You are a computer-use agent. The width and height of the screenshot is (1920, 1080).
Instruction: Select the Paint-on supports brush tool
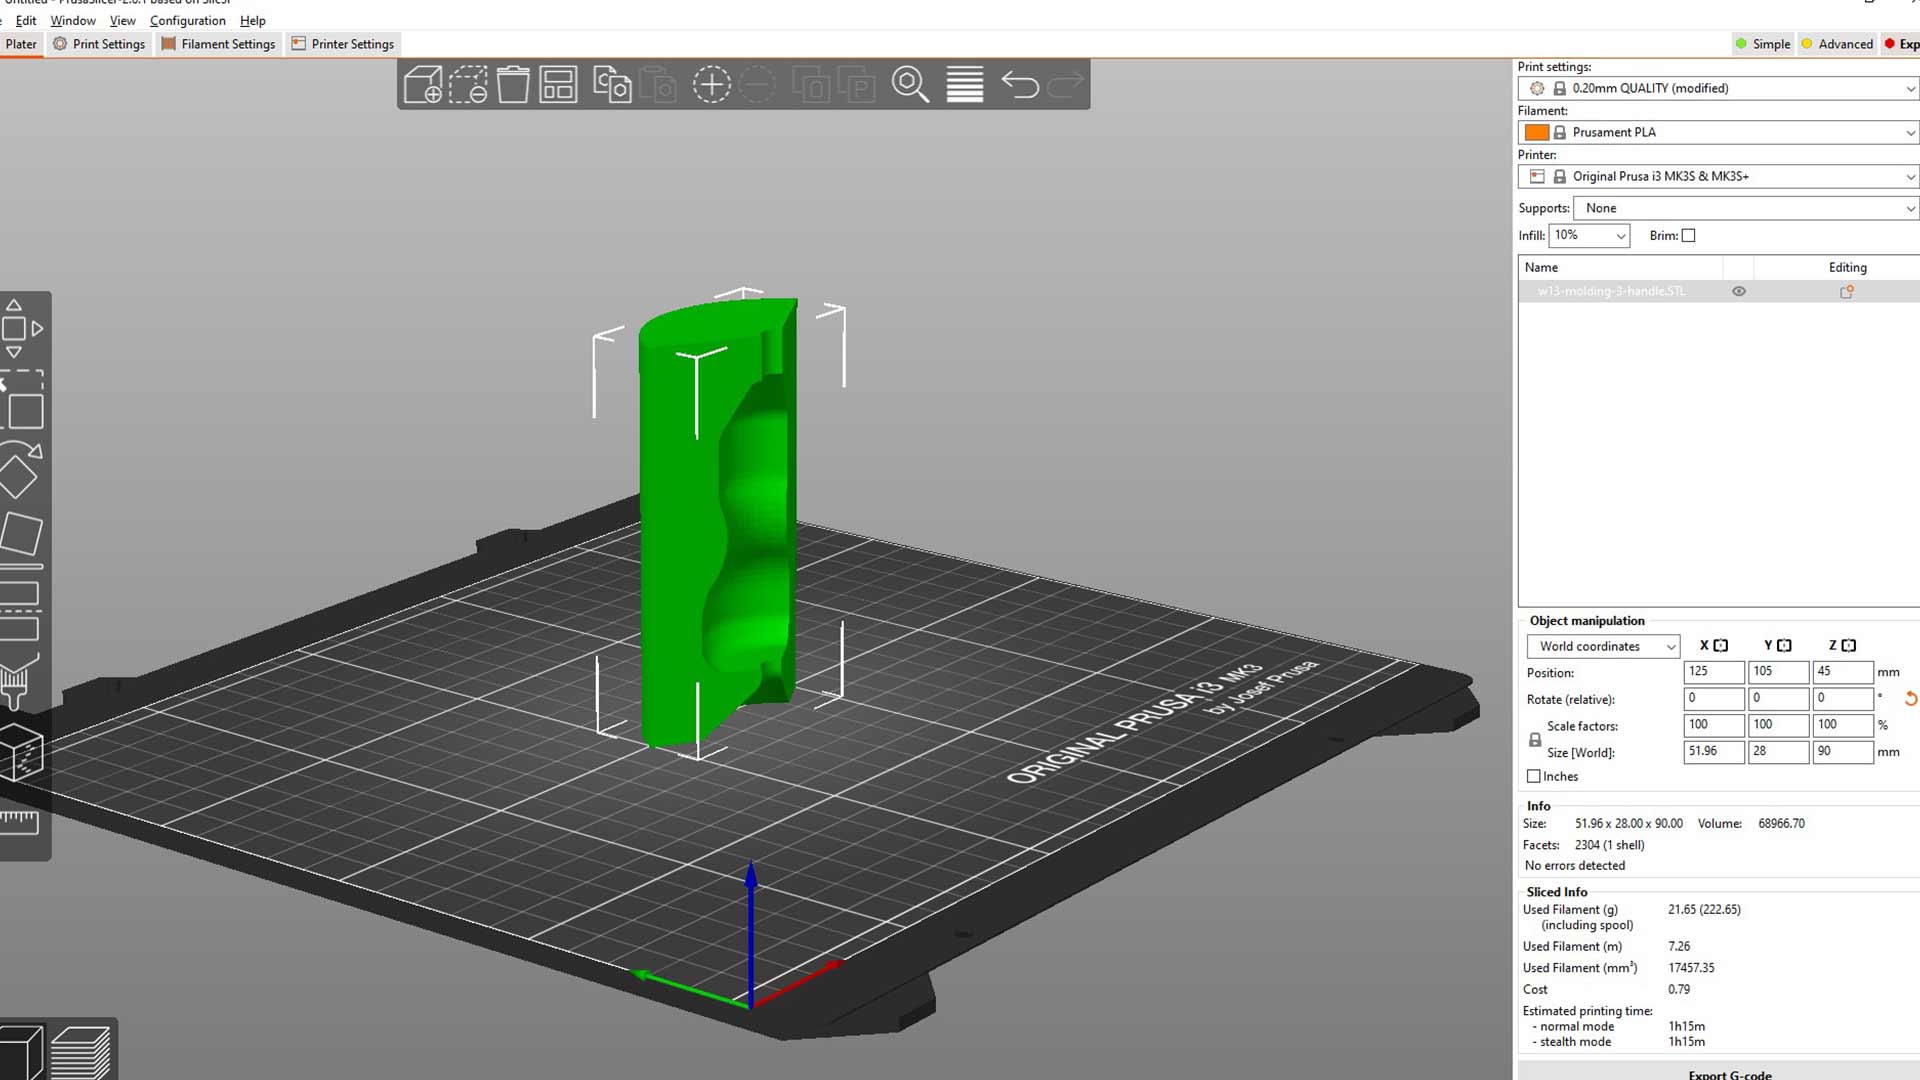tap(18, 682)
